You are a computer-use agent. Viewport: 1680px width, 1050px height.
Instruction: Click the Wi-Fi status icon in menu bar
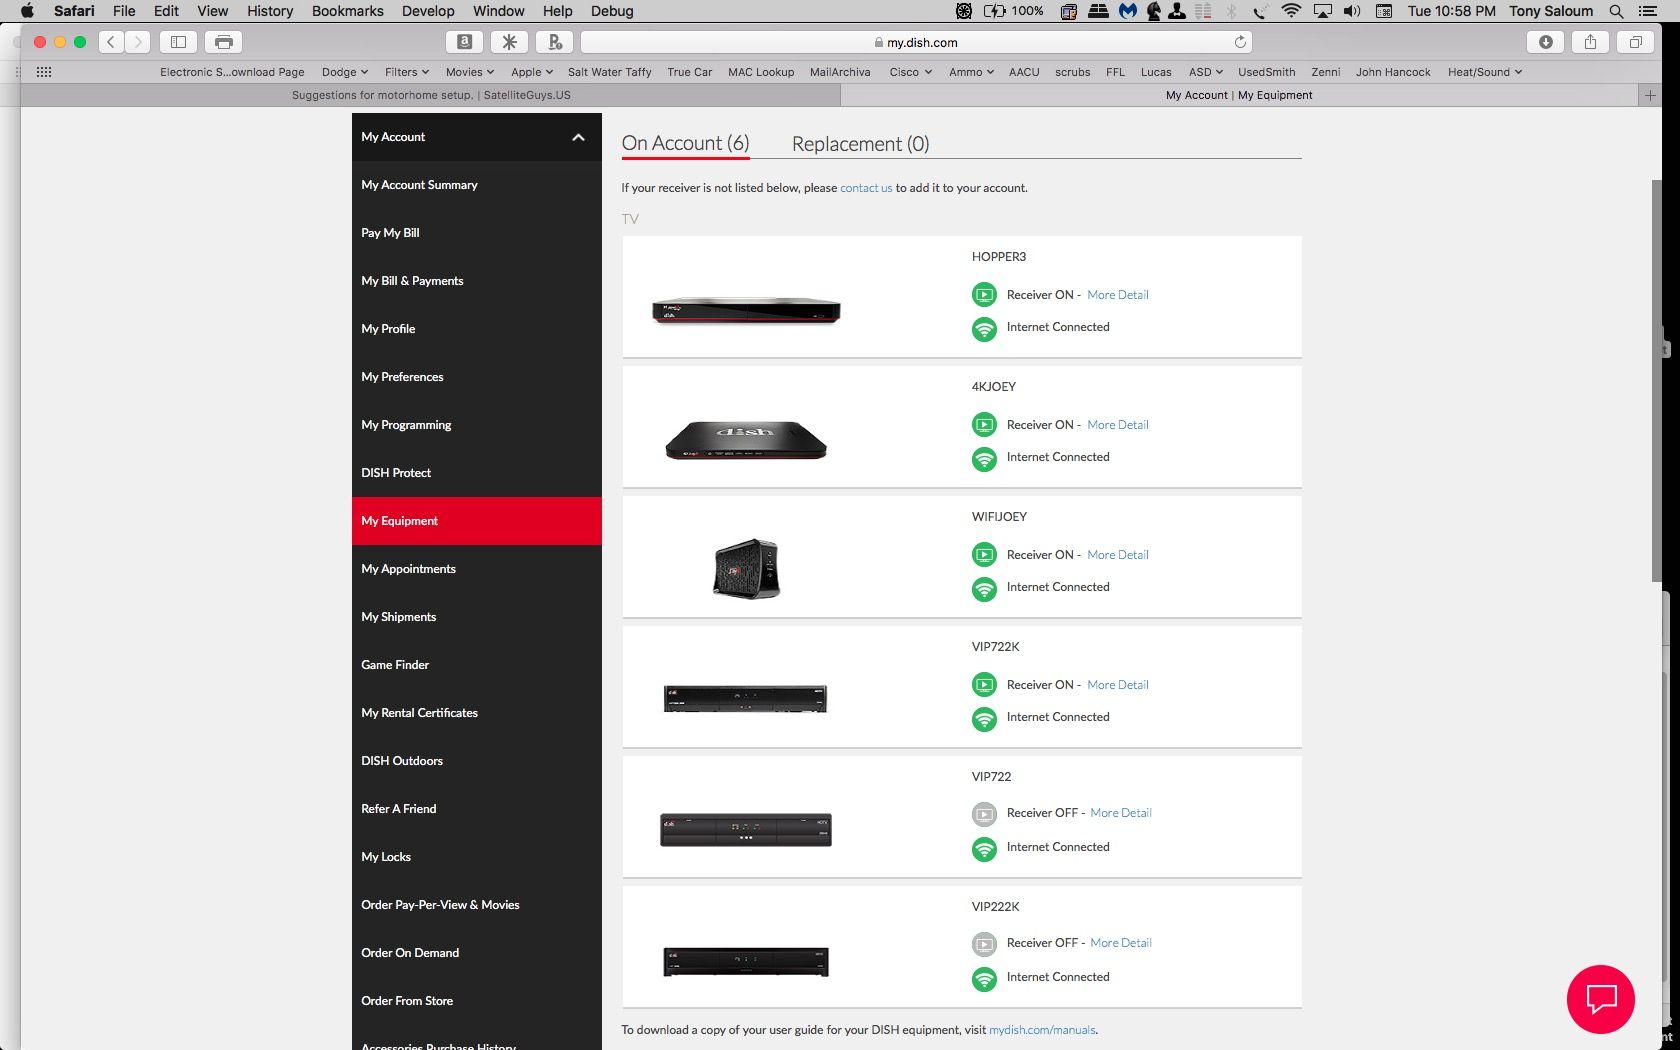pyautogui.click(x=1291, y=11)
